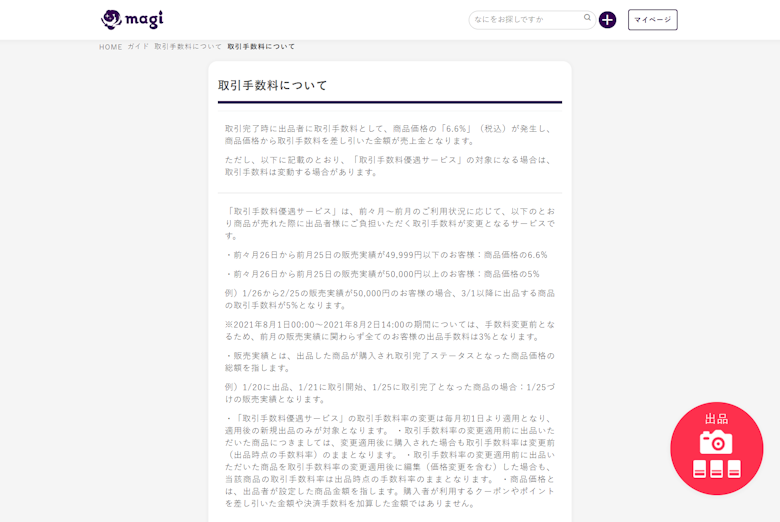Viewport: 780px width, 522px height.
Task: Click the paragraph mentioning 「6.6%」(税込)
Action: click(x=388, y=134)
